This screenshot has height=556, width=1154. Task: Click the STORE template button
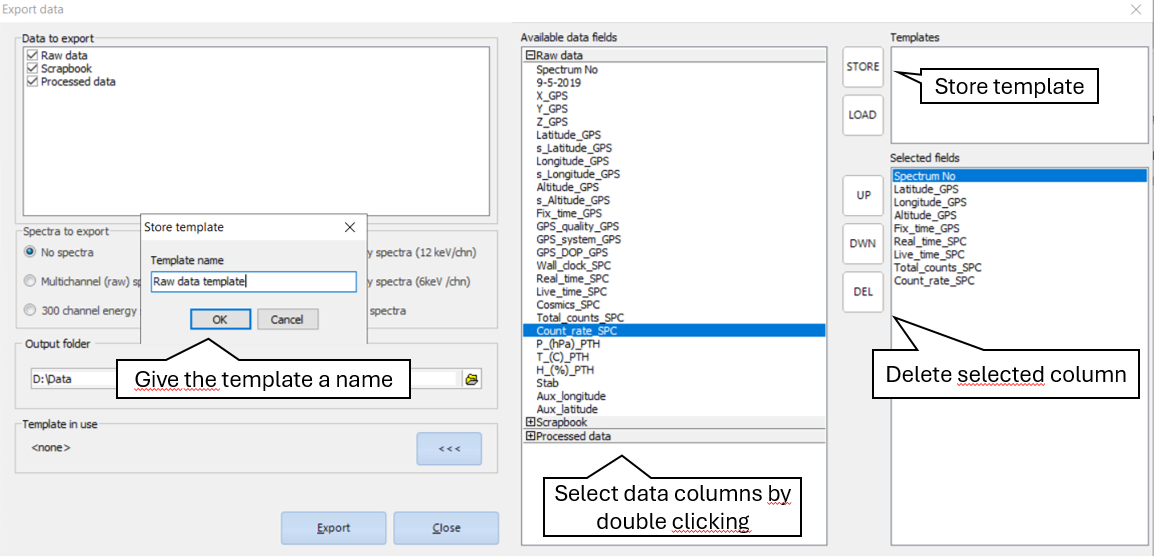862,67
